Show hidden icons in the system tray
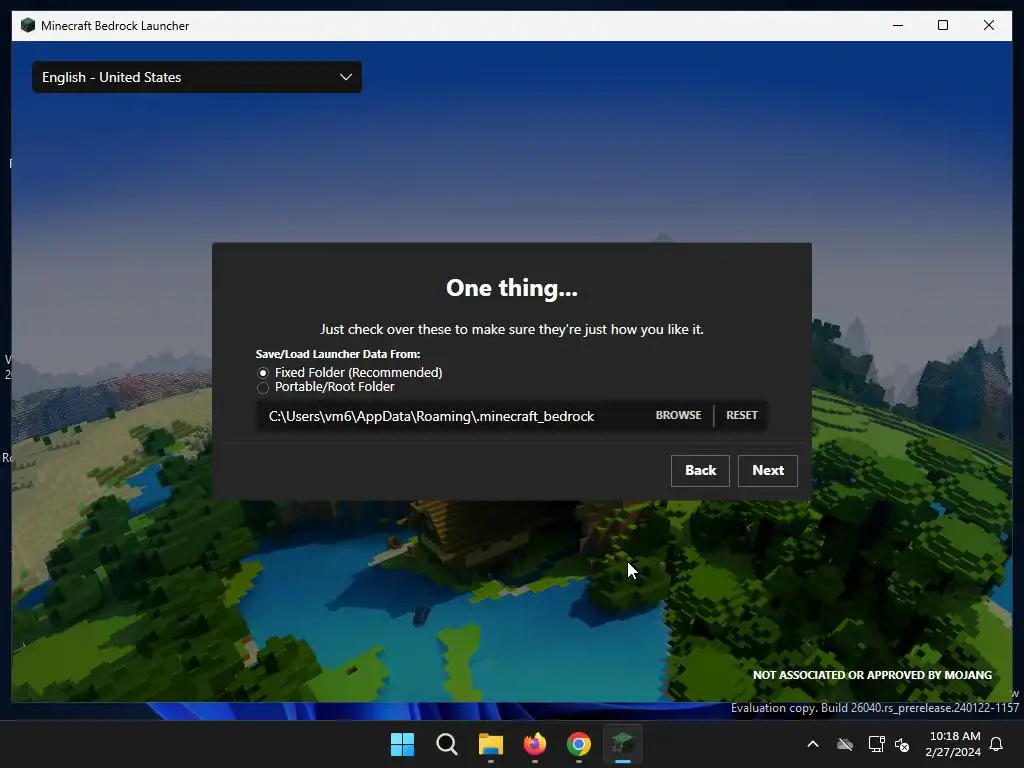Viewport: 1024px width, 768px height. click(x=813, y=744)
